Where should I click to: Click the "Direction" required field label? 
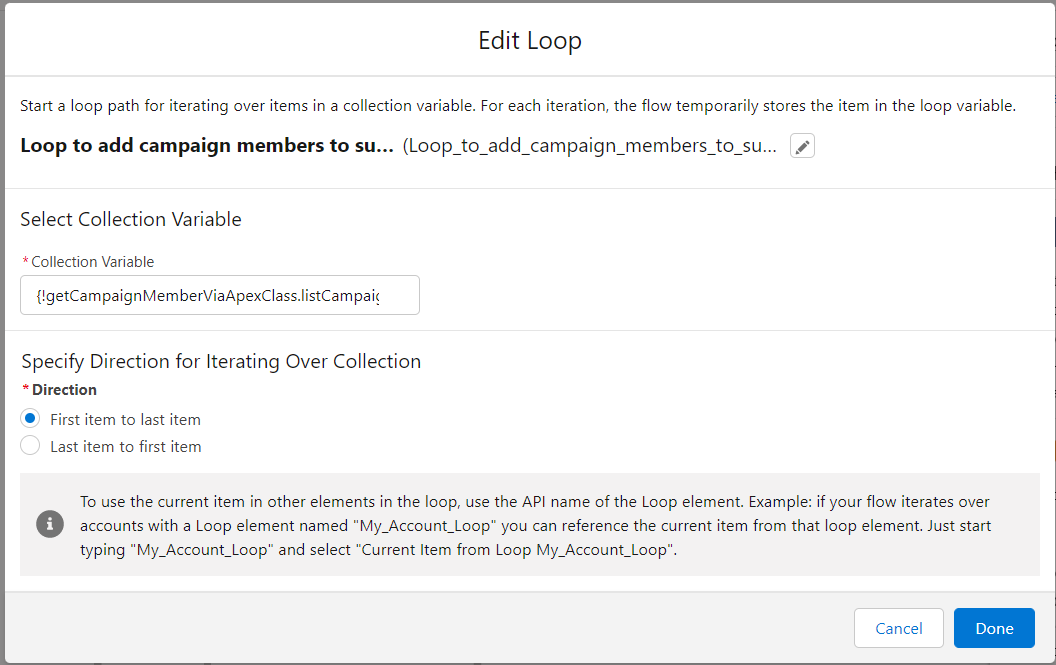coord(64,389)
